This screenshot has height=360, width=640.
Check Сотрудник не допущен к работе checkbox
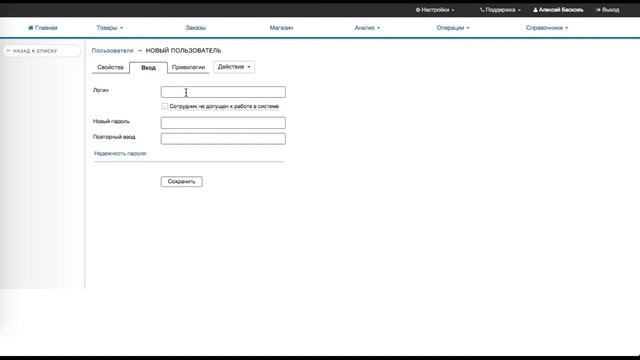coord(164,106)
